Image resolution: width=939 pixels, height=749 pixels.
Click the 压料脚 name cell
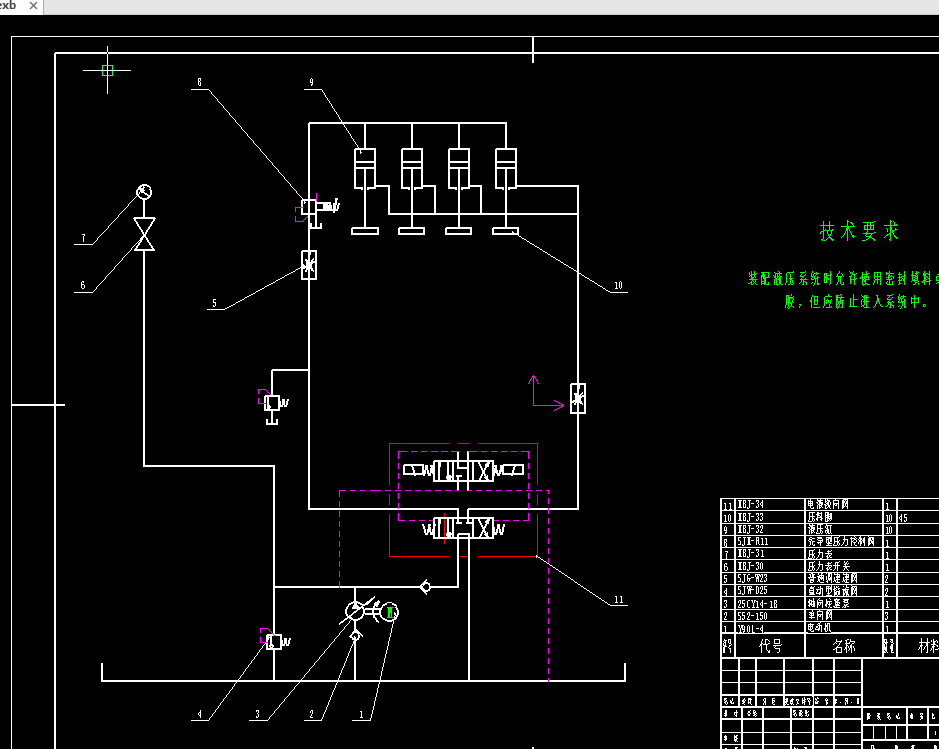[844, 517]
